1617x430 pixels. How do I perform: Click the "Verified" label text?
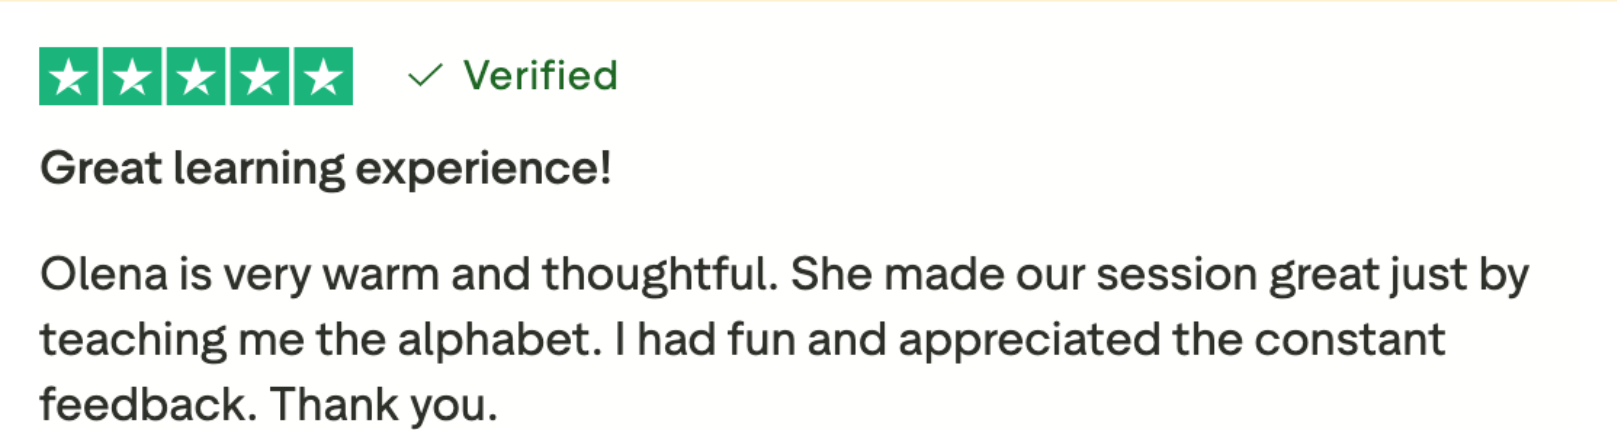pos(540,76)
